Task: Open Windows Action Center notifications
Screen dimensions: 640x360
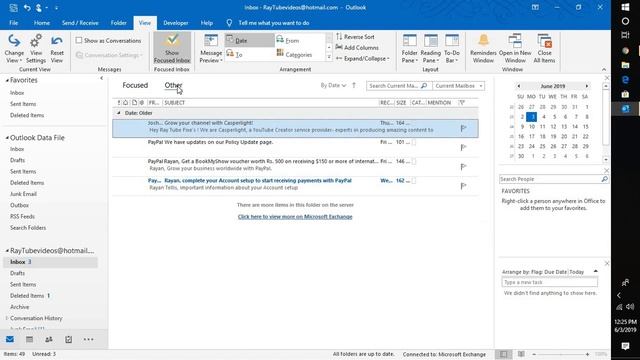Action: pyautogui.click(x=625, y=346)
